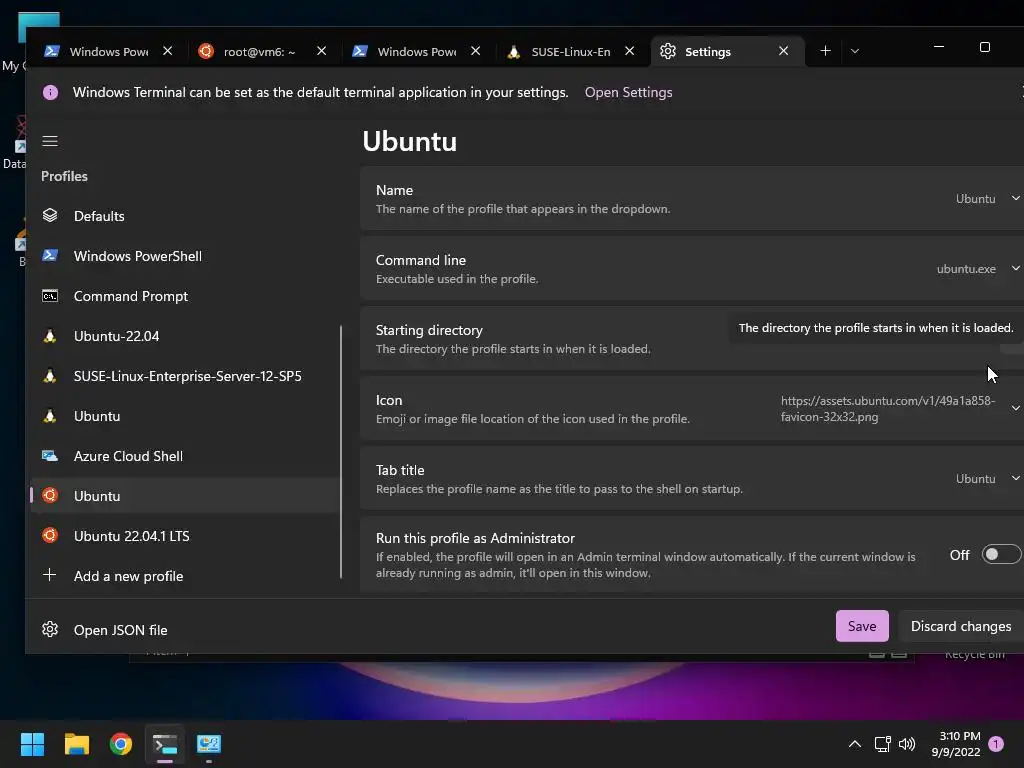Switch to the second Windows PowerShell tab
Image resolution: width=1024 pixels, height=768 pixels.
(x=406, y=51)
